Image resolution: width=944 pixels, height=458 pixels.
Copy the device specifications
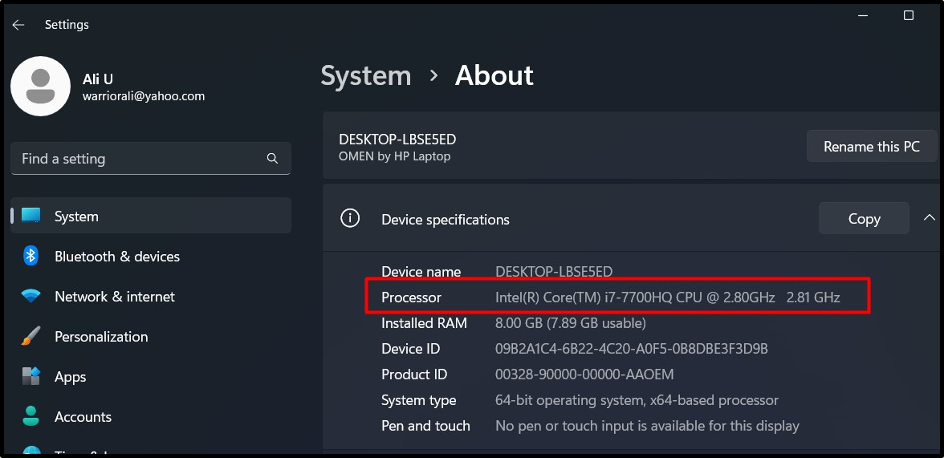[x=864, y=219]
